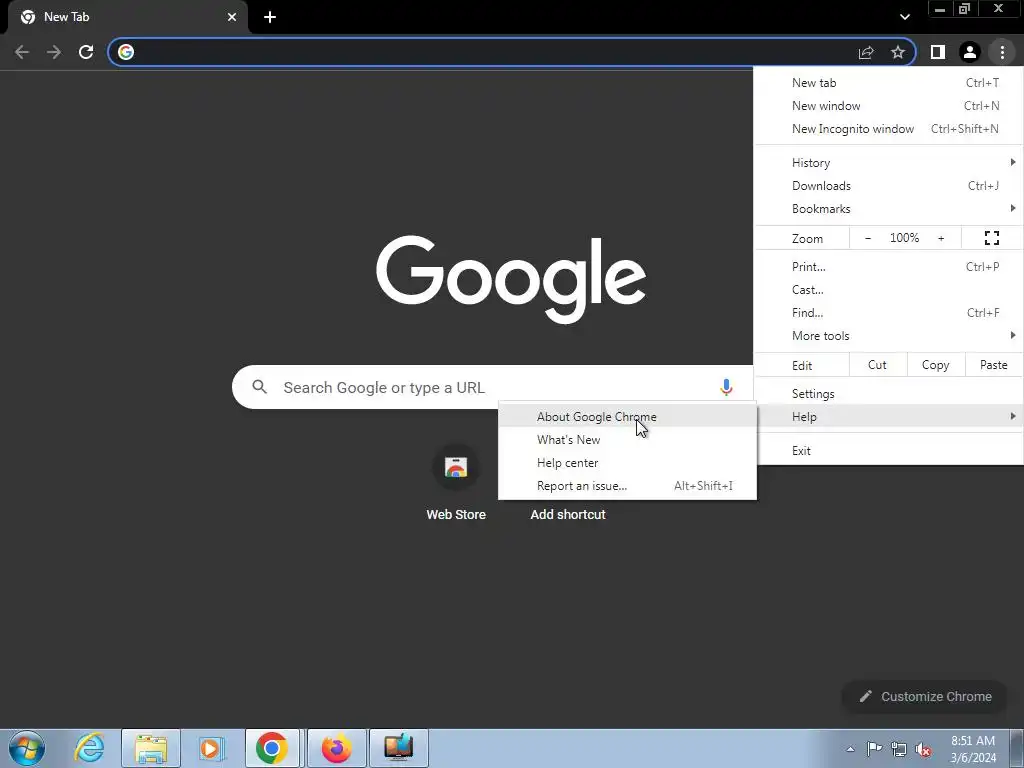Click Cut in the Edit row
1024x768 pixels.
pos(878,365)
